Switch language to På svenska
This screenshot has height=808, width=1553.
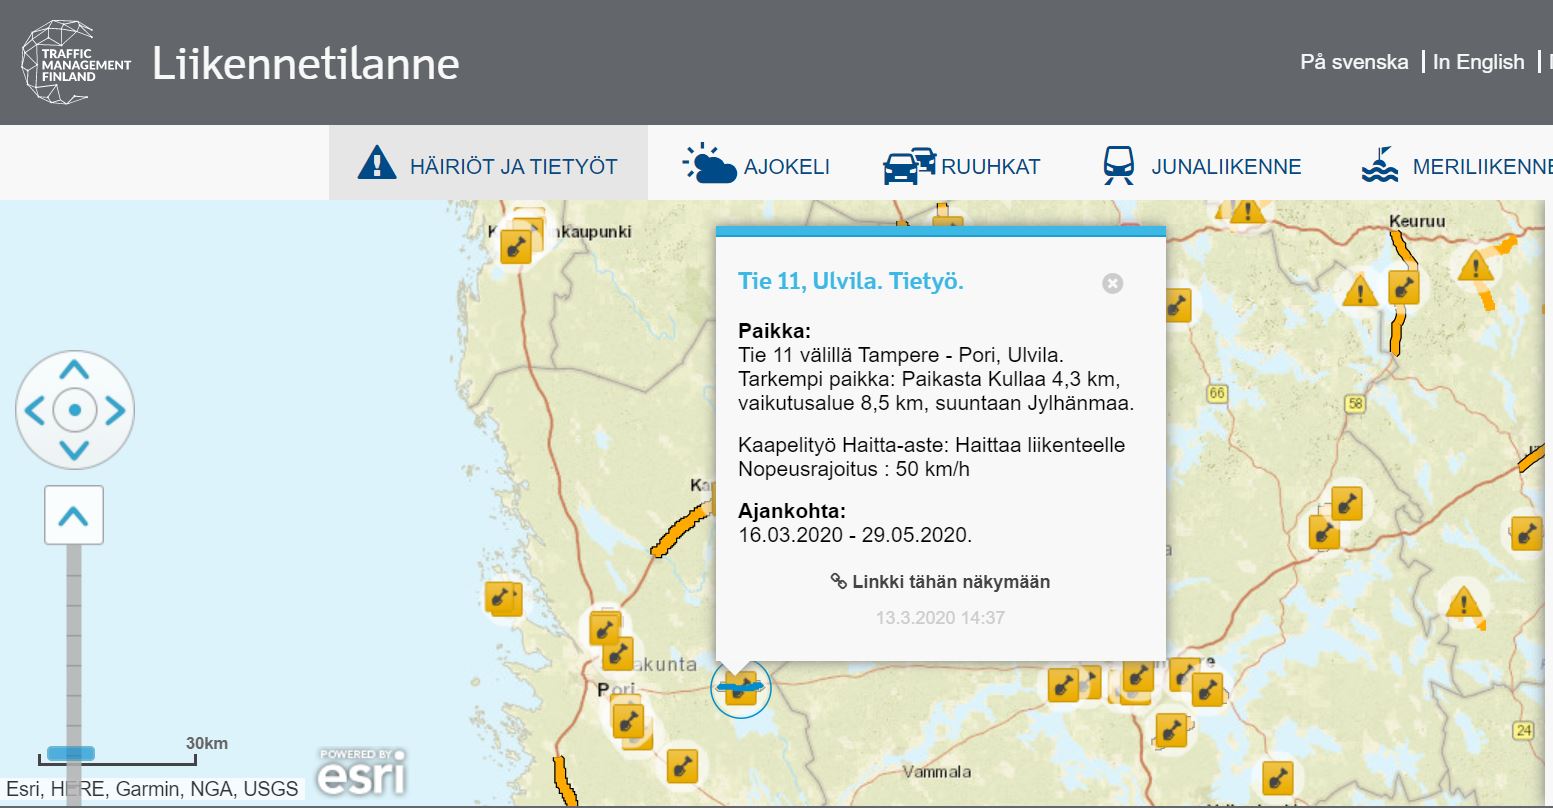click(x=1353, y=62)
